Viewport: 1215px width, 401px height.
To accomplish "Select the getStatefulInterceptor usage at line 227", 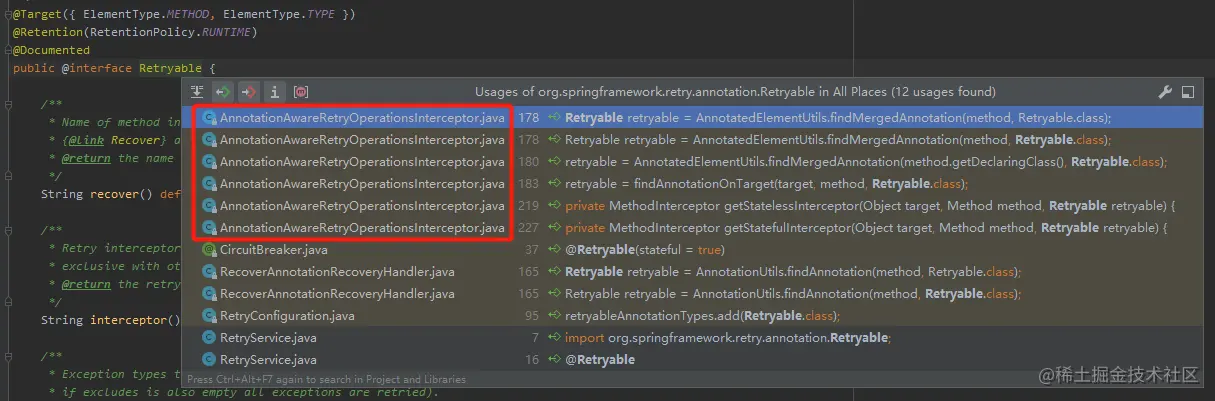I will (x=692, y=228).
